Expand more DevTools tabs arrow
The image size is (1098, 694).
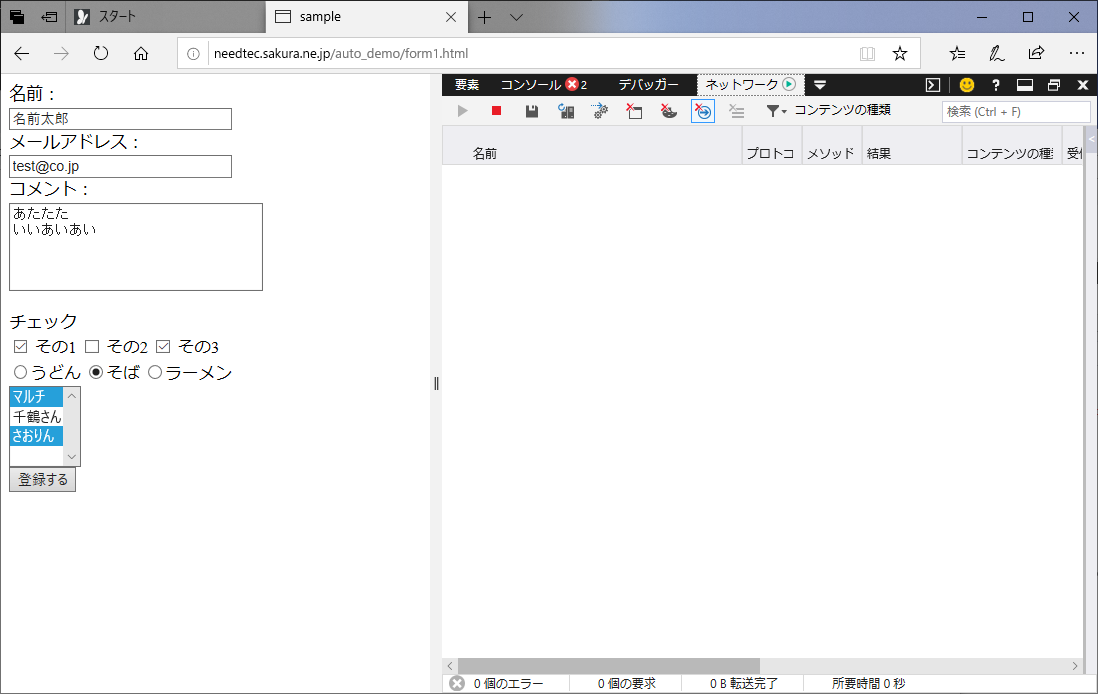(x=820, y=85)
